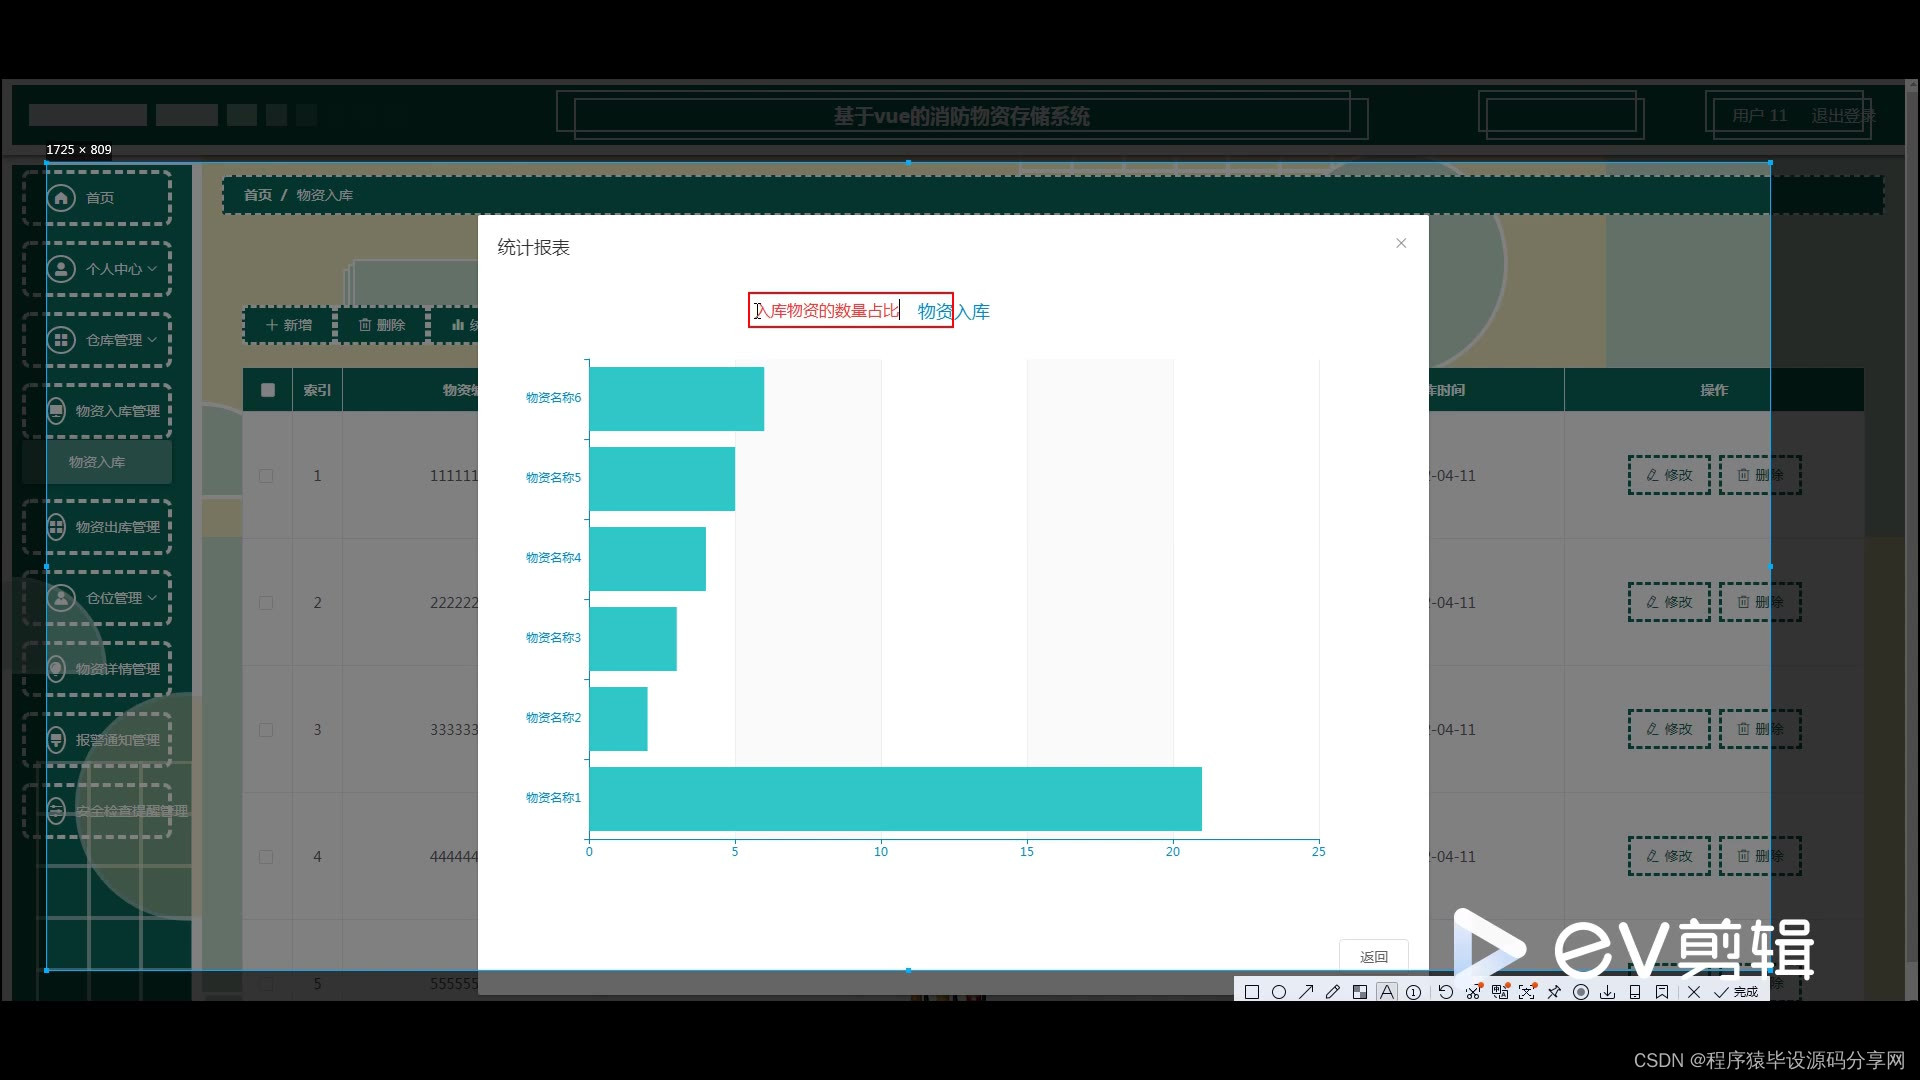The image size is (1920, 1080).
Task: Select the arrow drawing tool
Action: (1306, 992)
